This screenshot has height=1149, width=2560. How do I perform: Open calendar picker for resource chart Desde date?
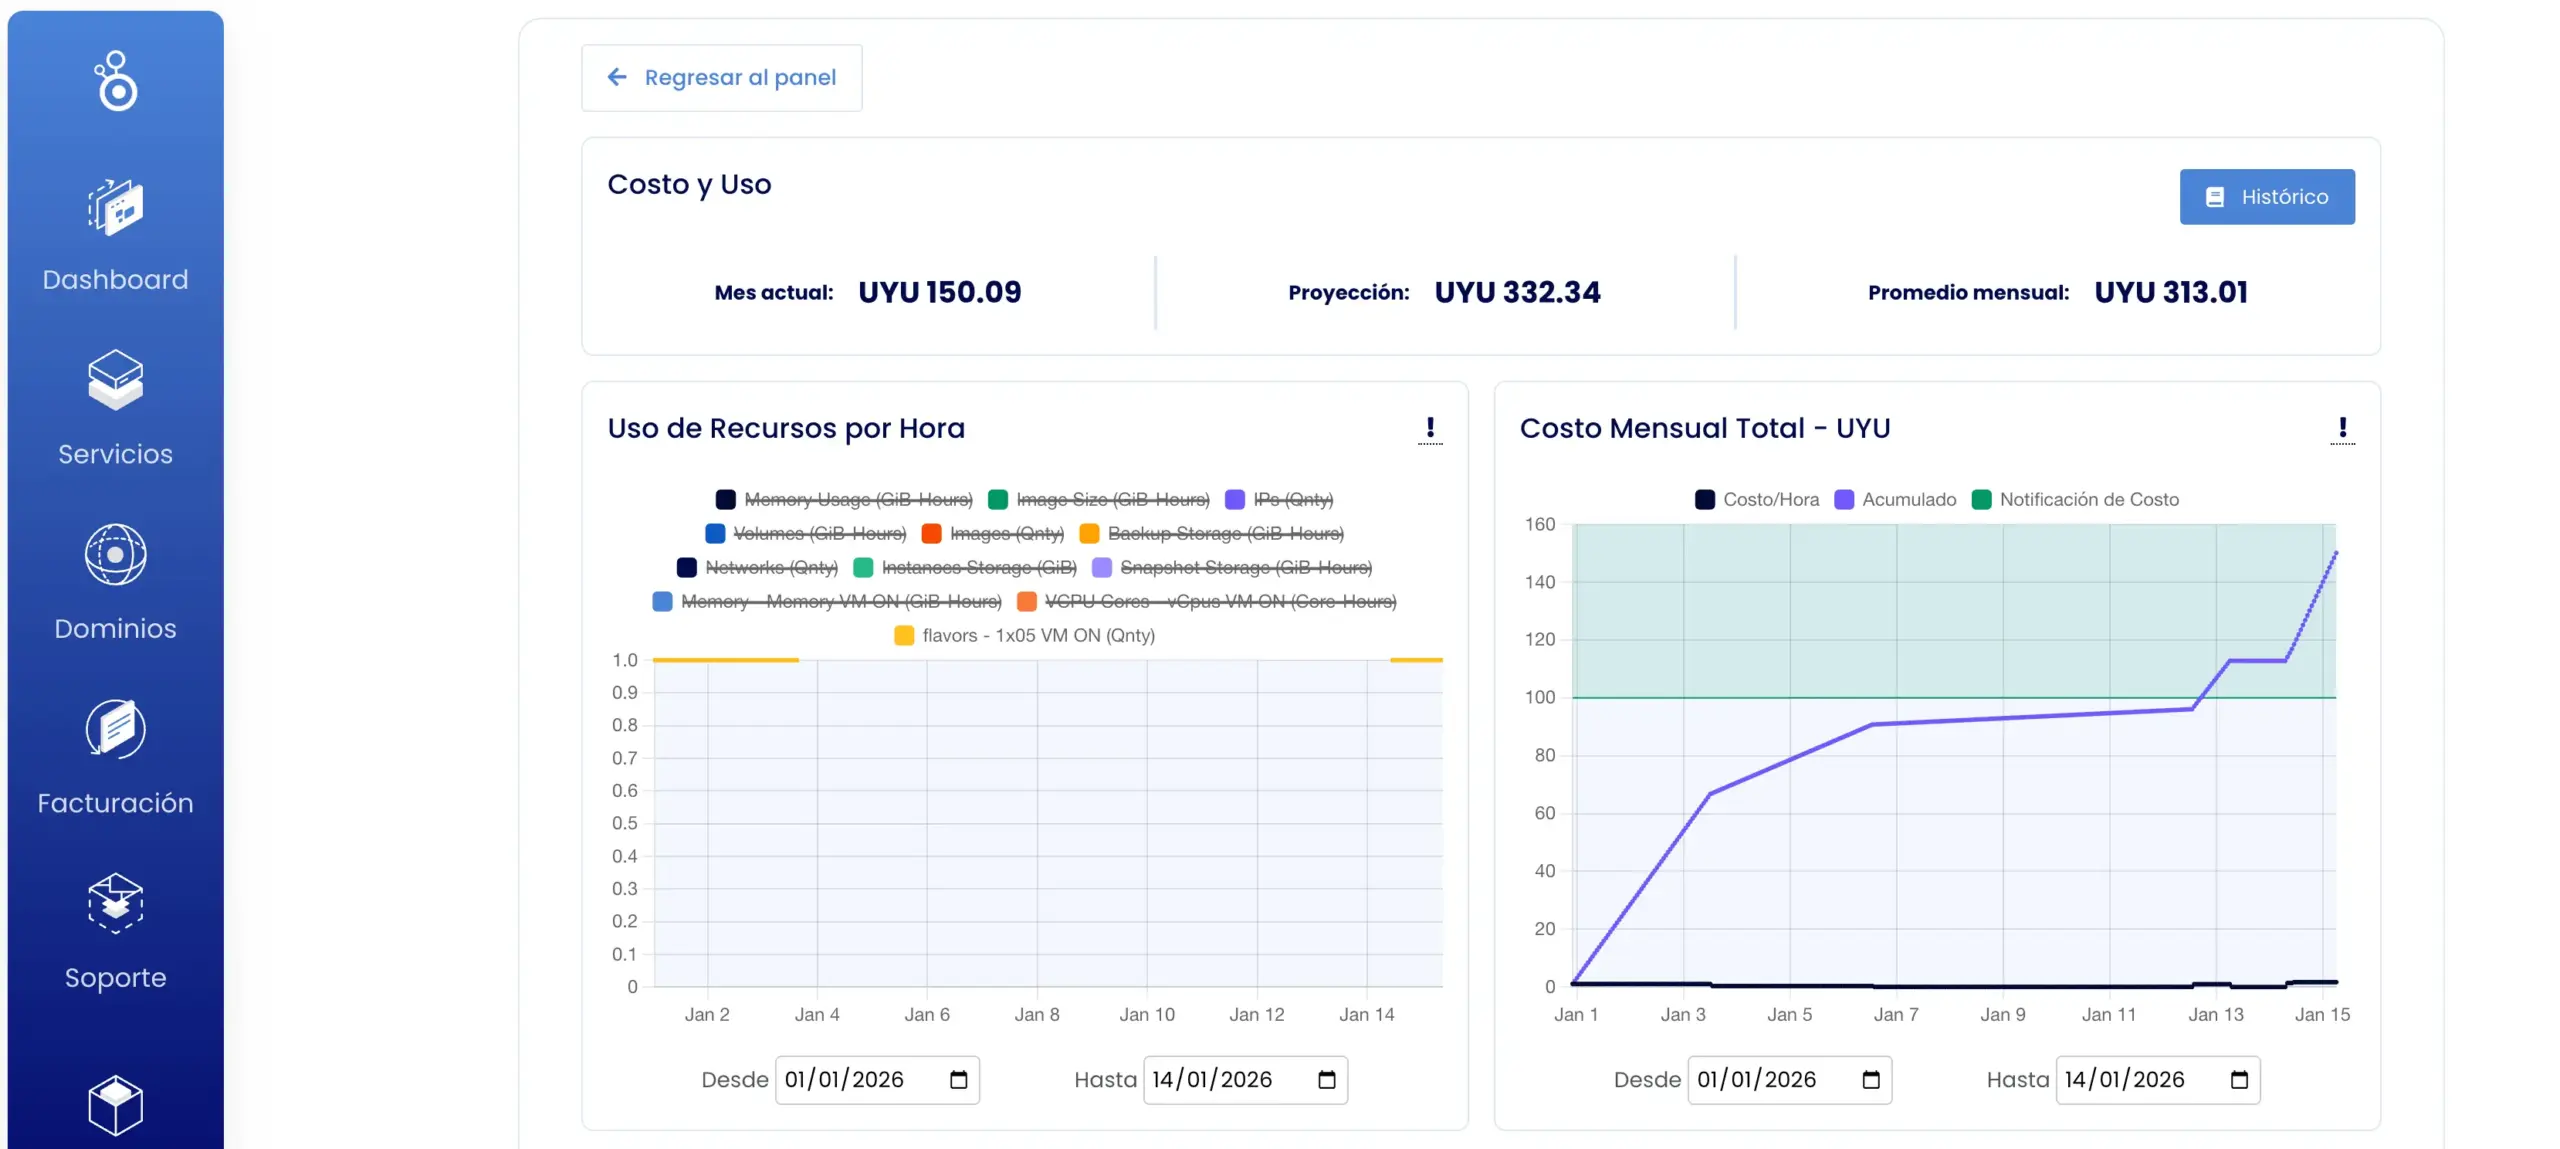(x=958, y=1080)
